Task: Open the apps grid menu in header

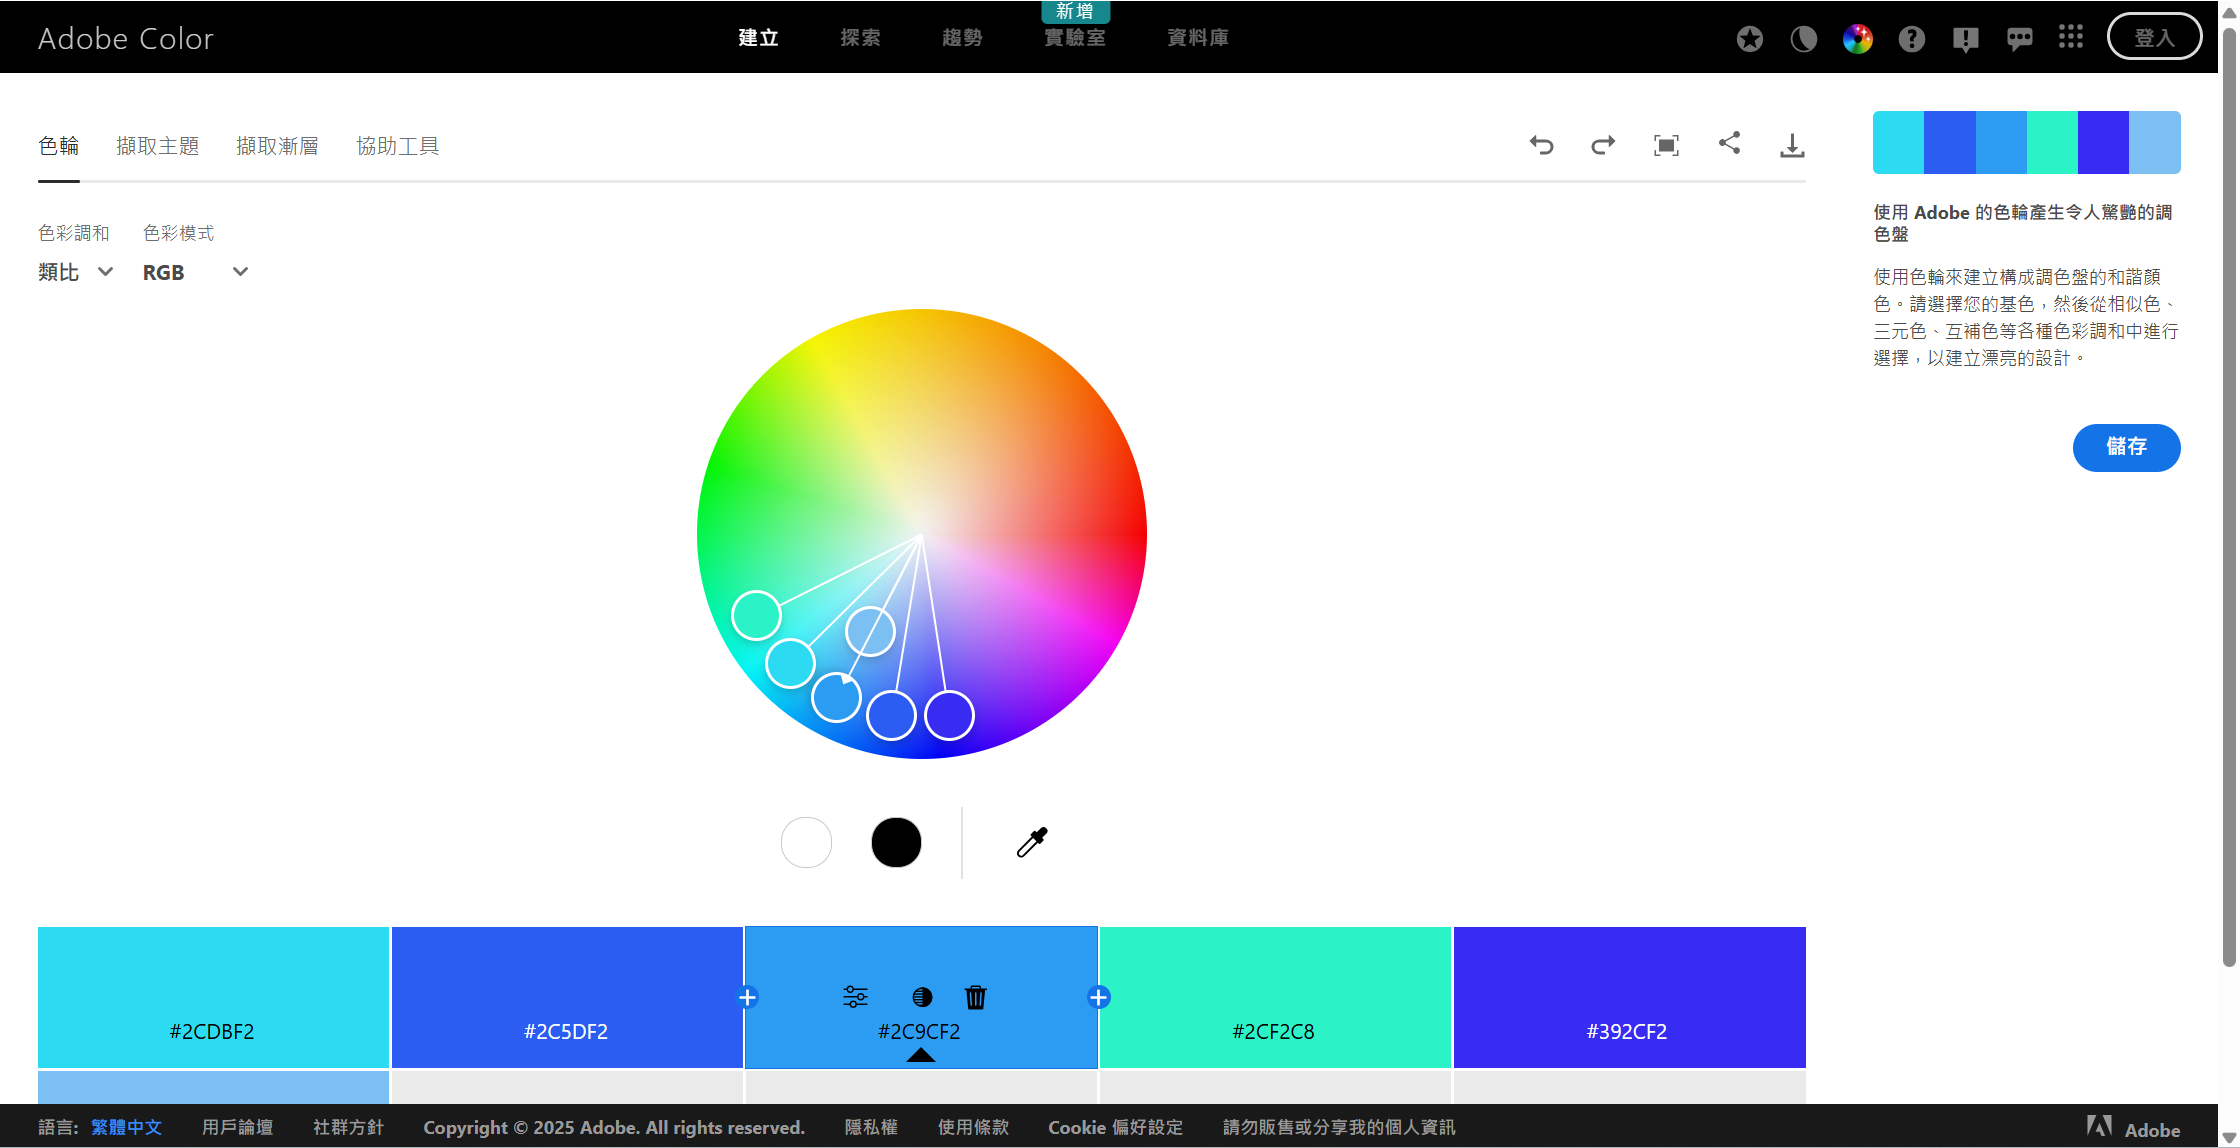Action: point(2070,38)
